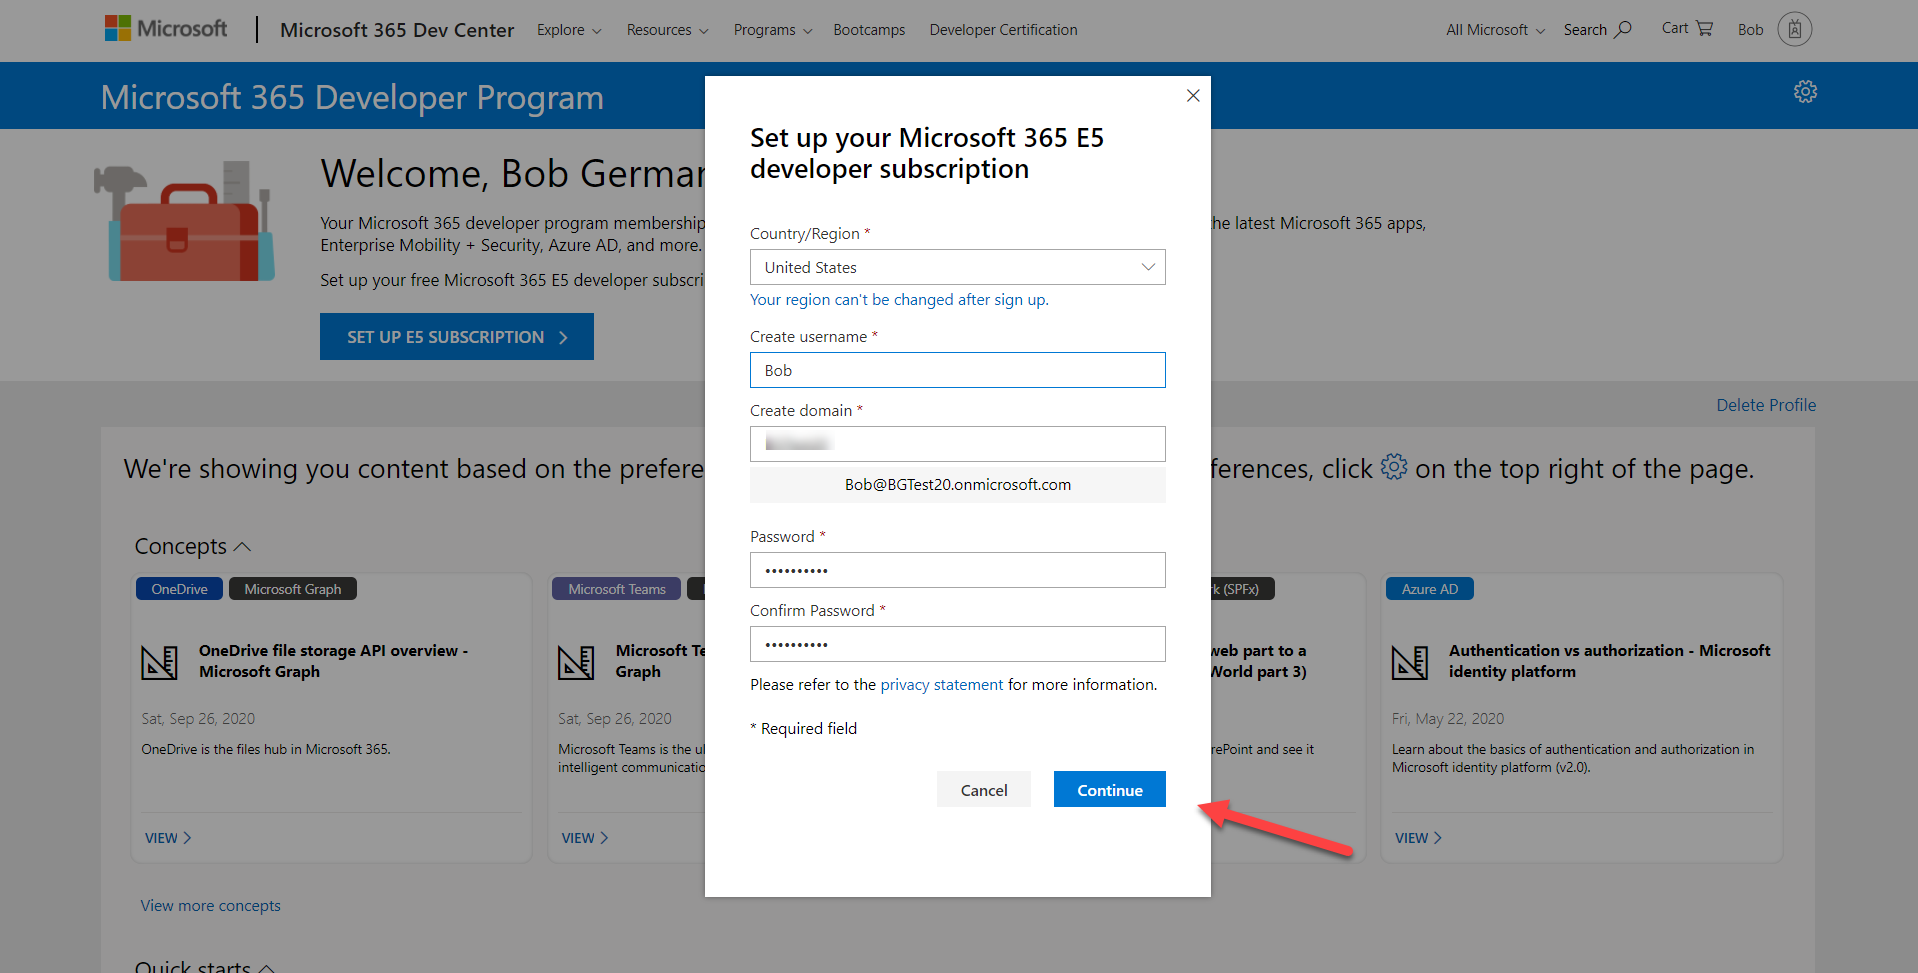This screenshot has width=1918, height=973.
Task: Select the Microsoft Graph tag
Action: pyautogui.click(x=293, y=589)
